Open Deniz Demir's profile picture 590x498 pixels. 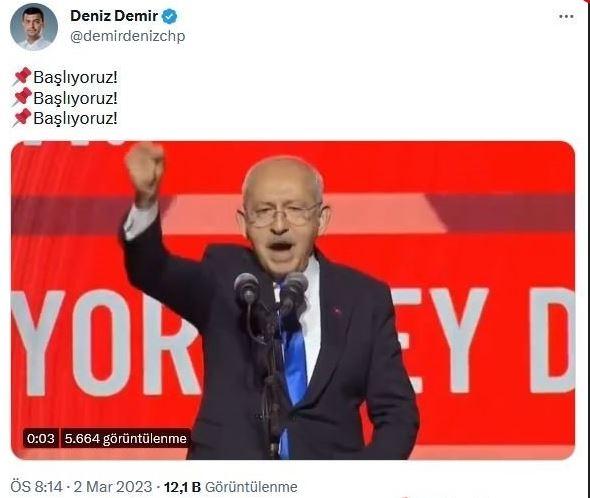(x=34, y=27)
